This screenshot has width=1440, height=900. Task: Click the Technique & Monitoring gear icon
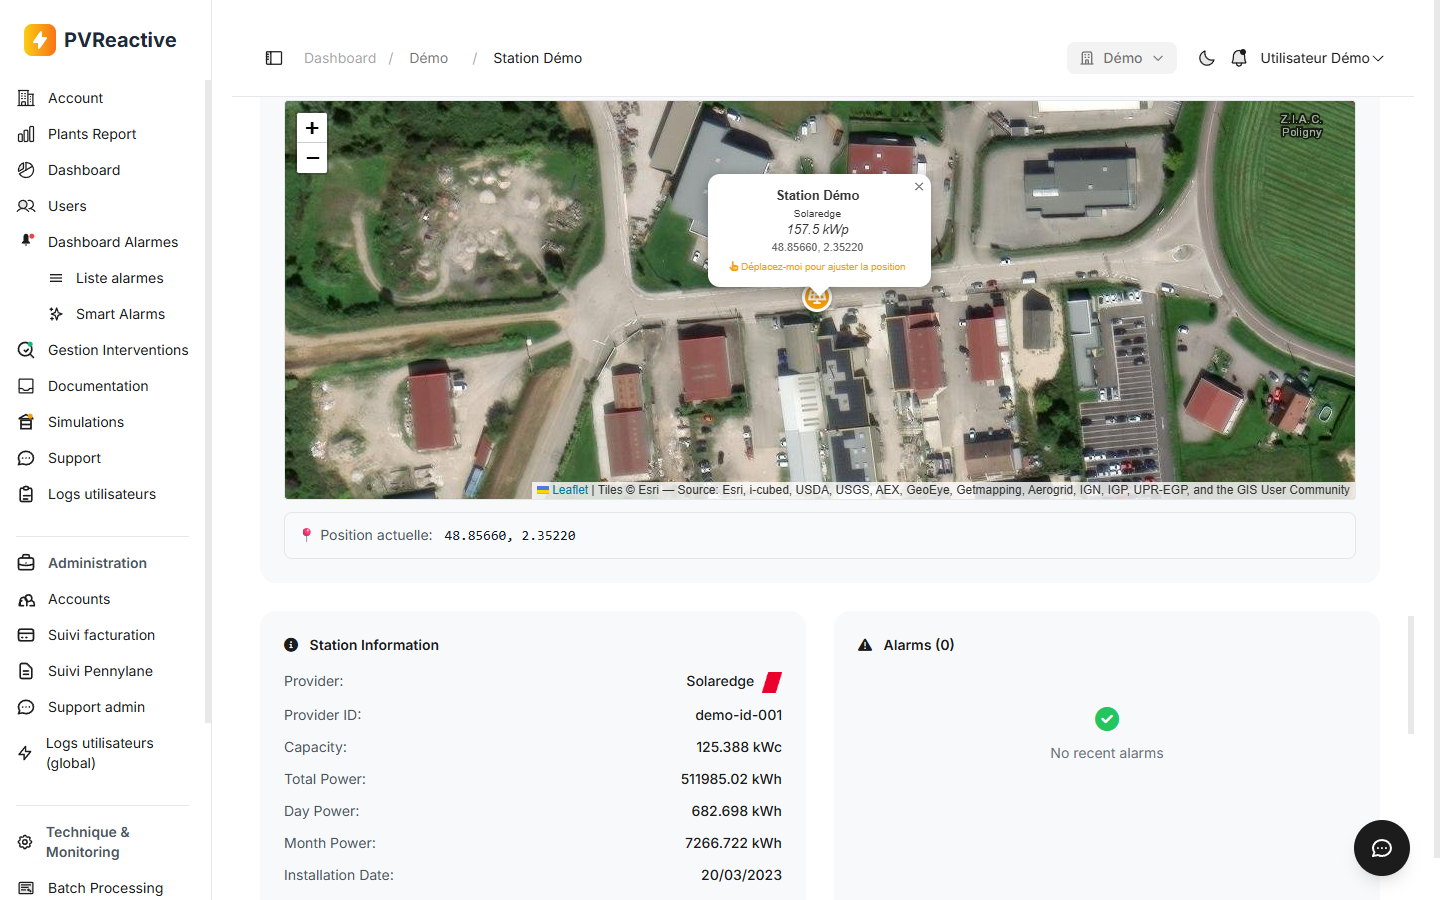(x=25, y=842)
